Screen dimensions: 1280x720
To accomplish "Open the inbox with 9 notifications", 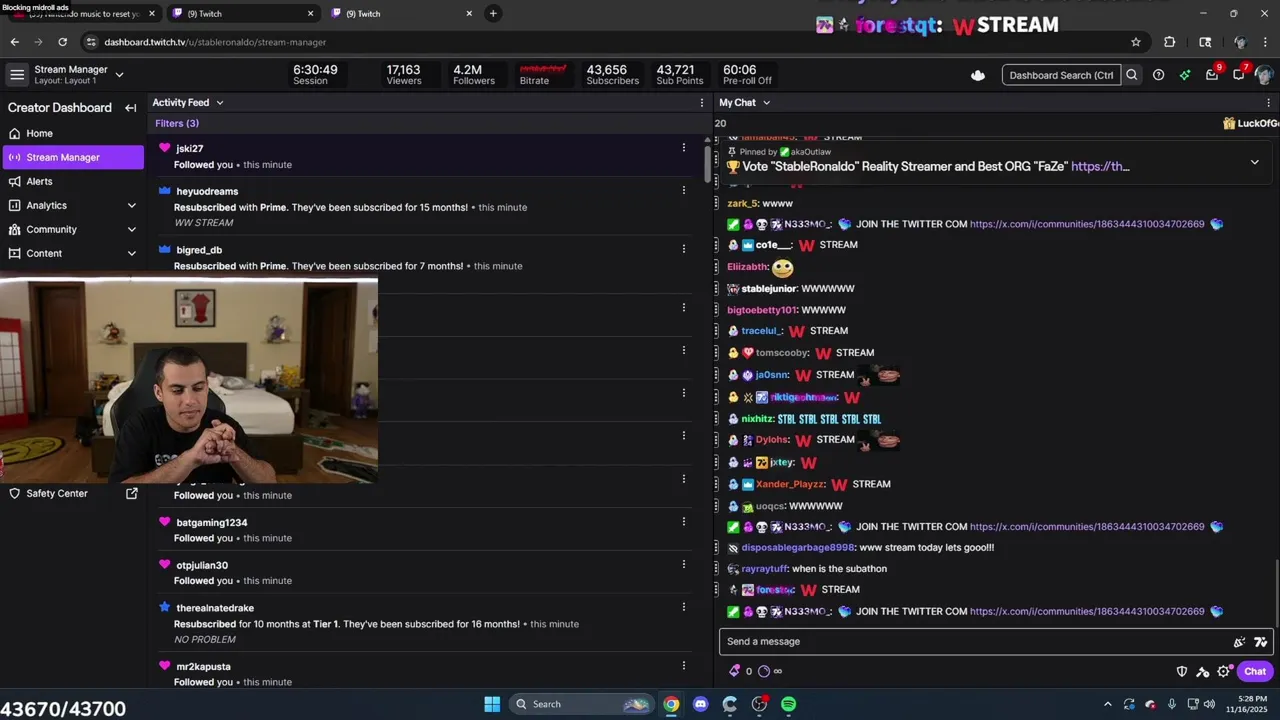I will tap(1213, 74).
